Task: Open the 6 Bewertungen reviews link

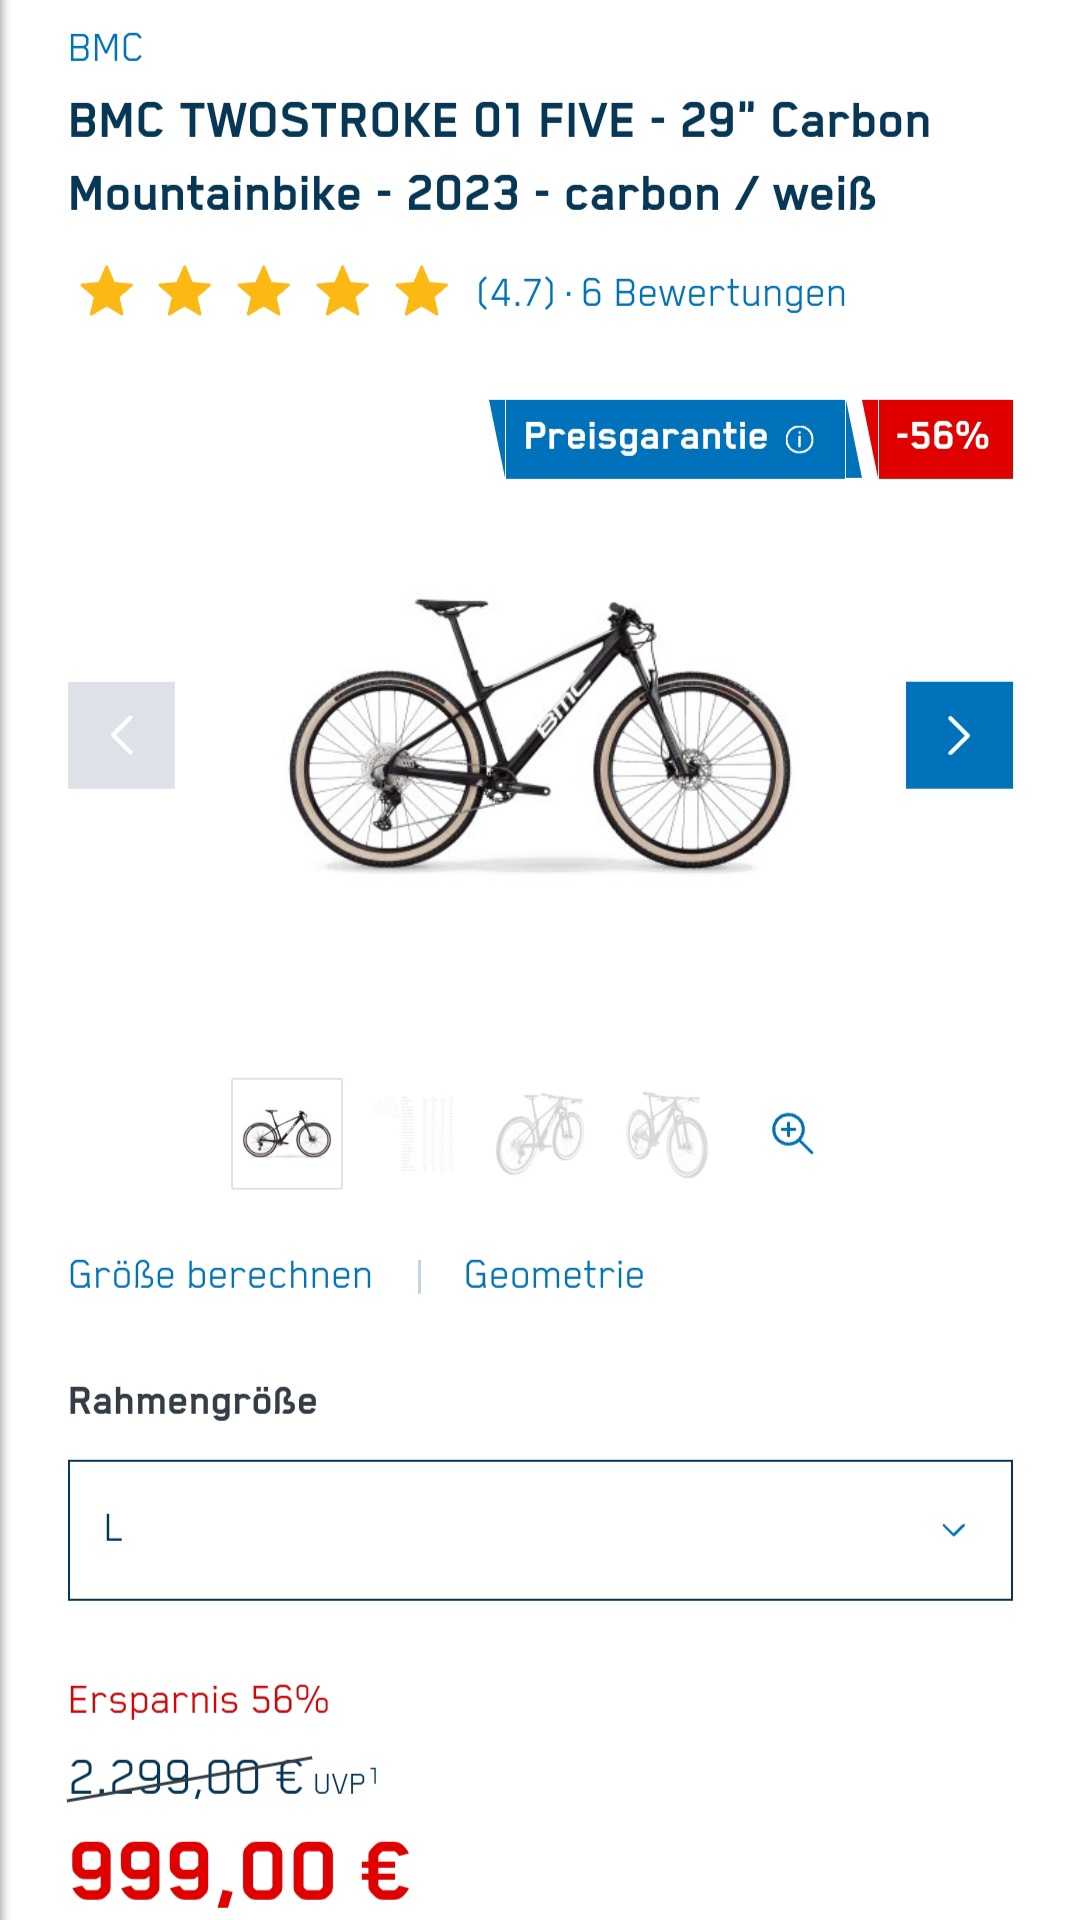Action: coord(713,294)
